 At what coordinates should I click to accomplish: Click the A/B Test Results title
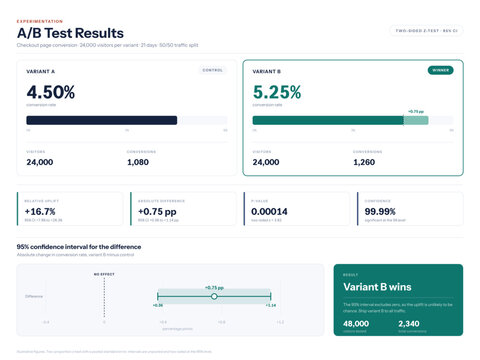click(x=70, y=33)
